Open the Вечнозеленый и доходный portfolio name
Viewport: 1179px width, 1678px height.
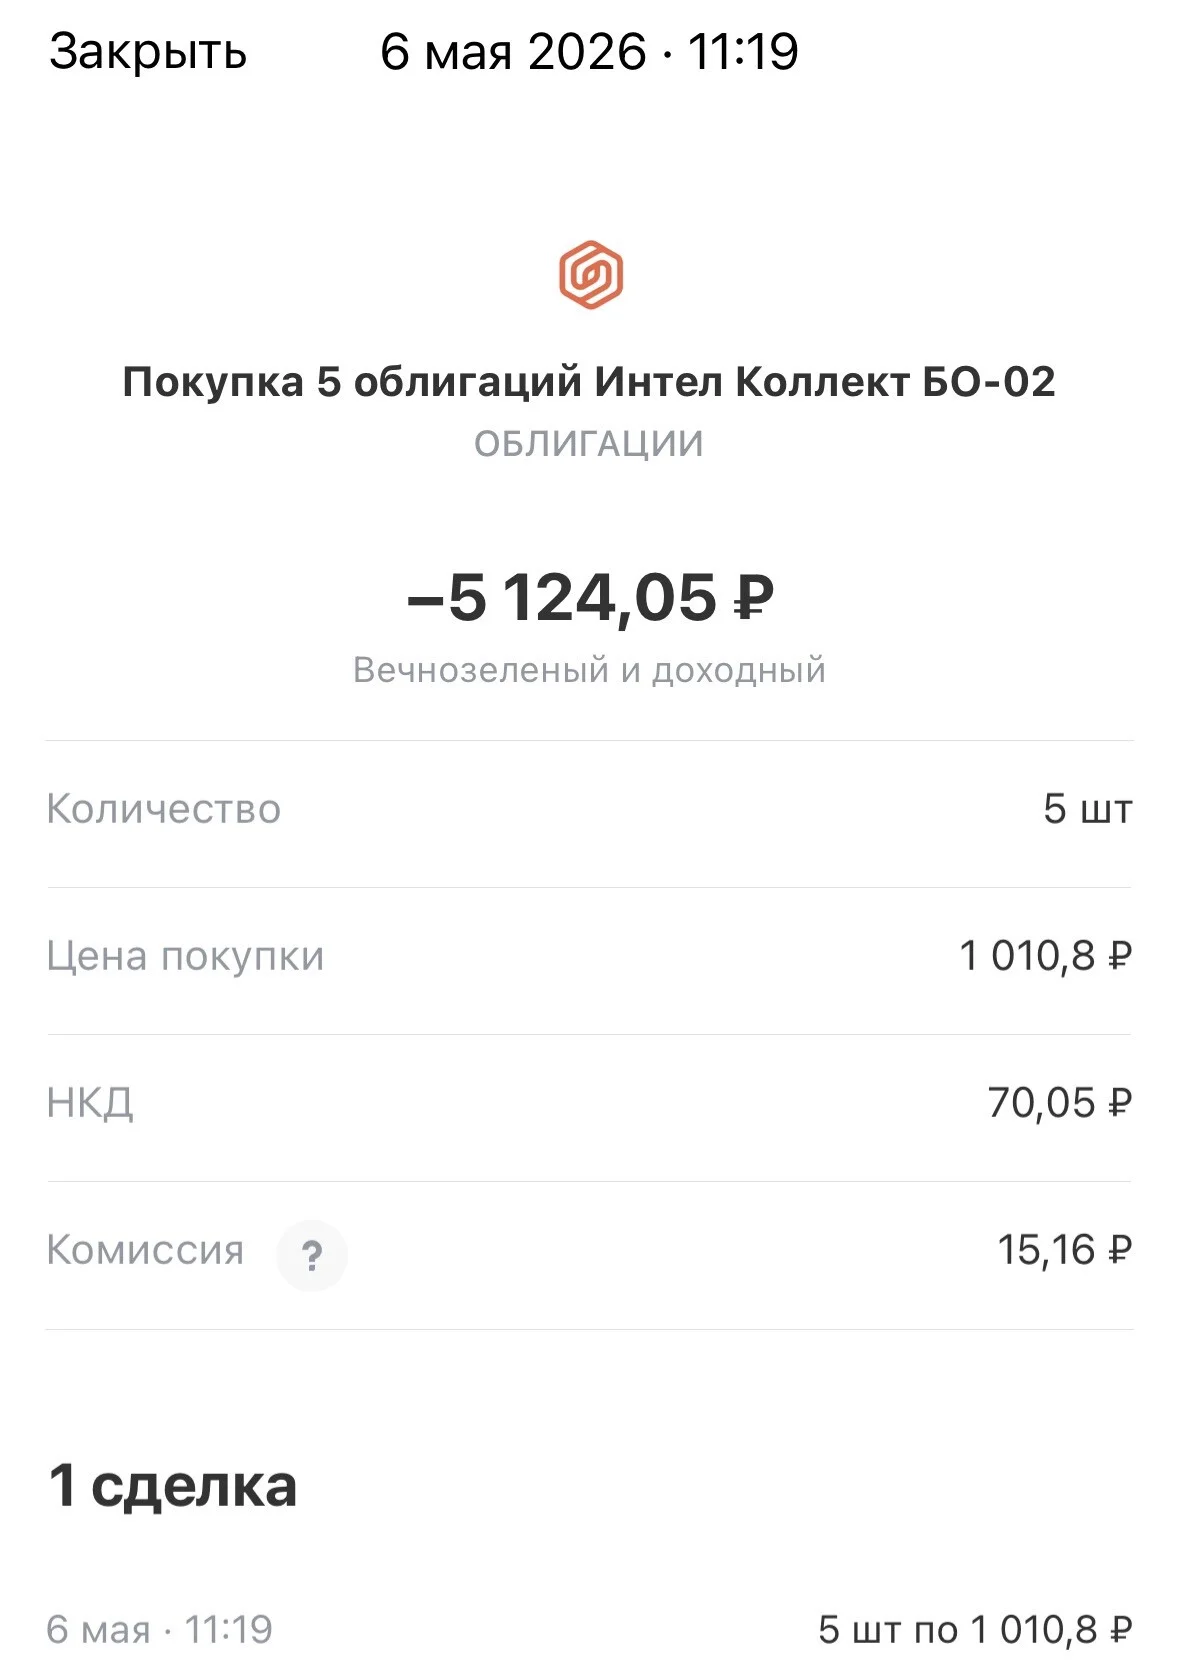click(x=589, y=670)
